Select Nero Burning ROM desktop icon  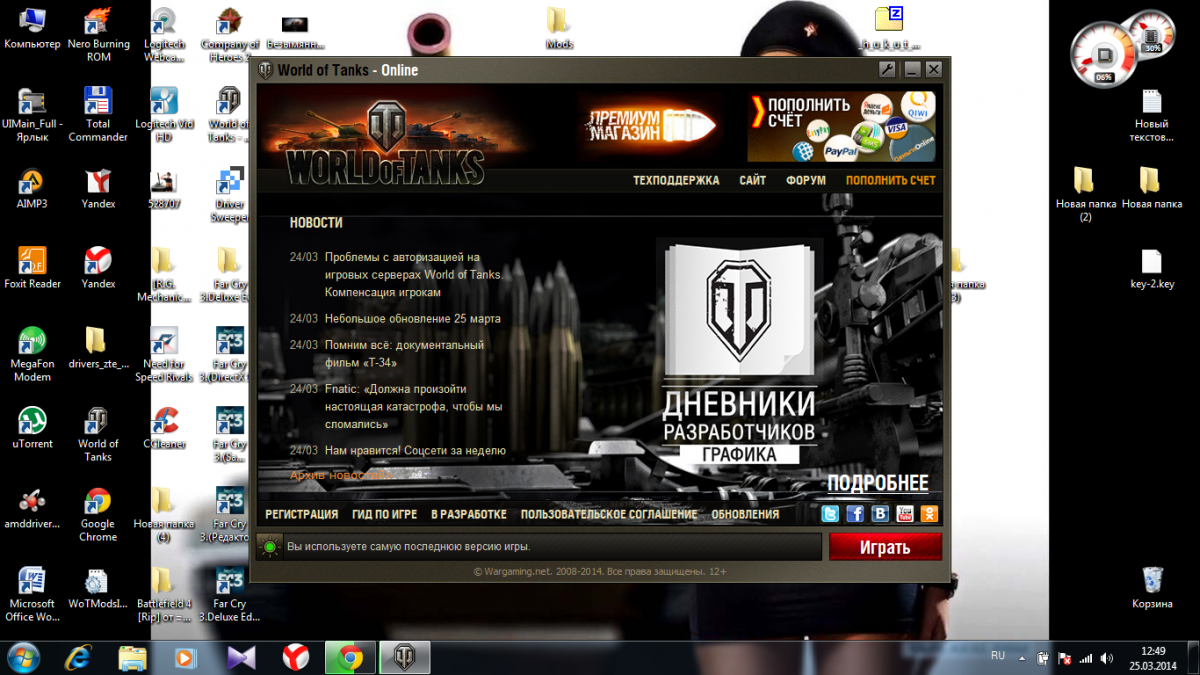98,35
